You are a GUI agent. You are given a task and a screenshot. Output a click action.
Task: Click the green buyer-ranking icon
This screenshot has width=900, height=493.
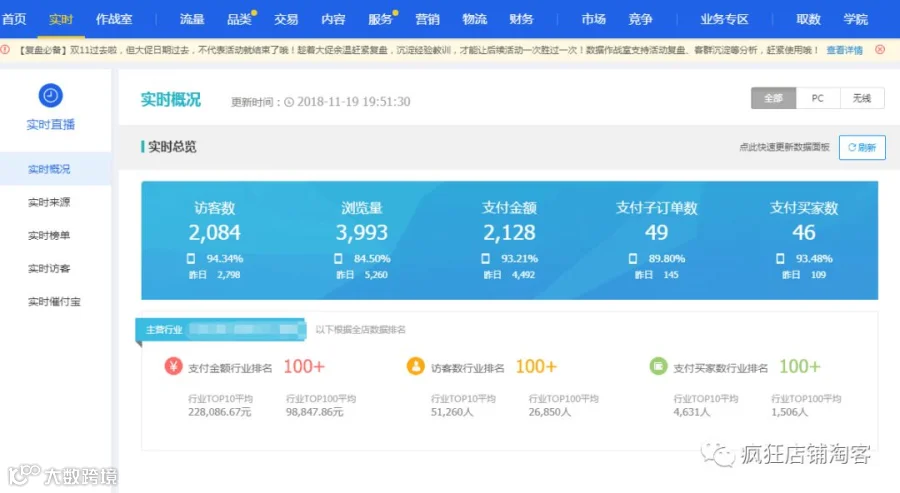[x=658, y=366]
